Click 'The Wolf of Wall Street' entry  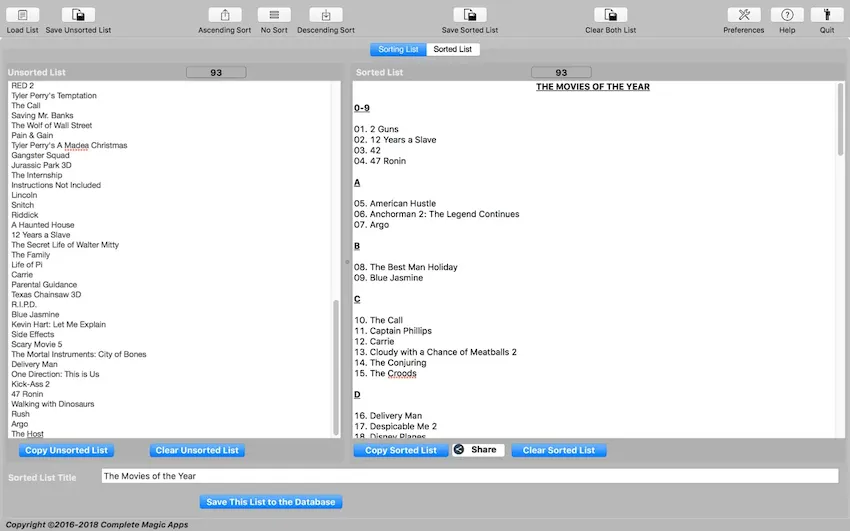(x=51, y=125)
